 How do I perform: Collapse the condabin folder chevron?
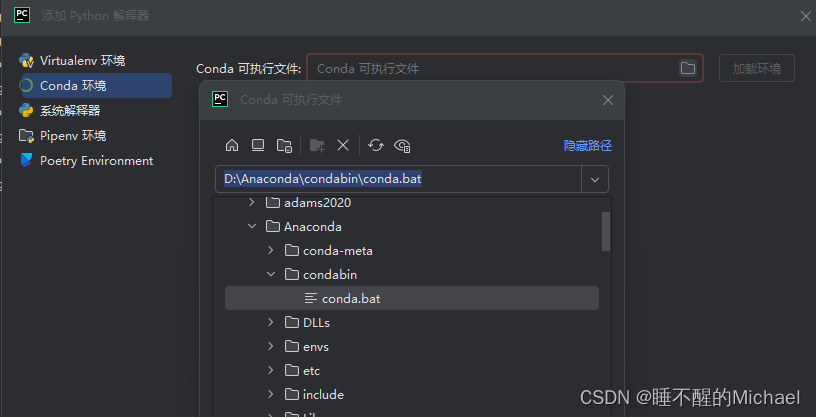(x=271, y=274)
